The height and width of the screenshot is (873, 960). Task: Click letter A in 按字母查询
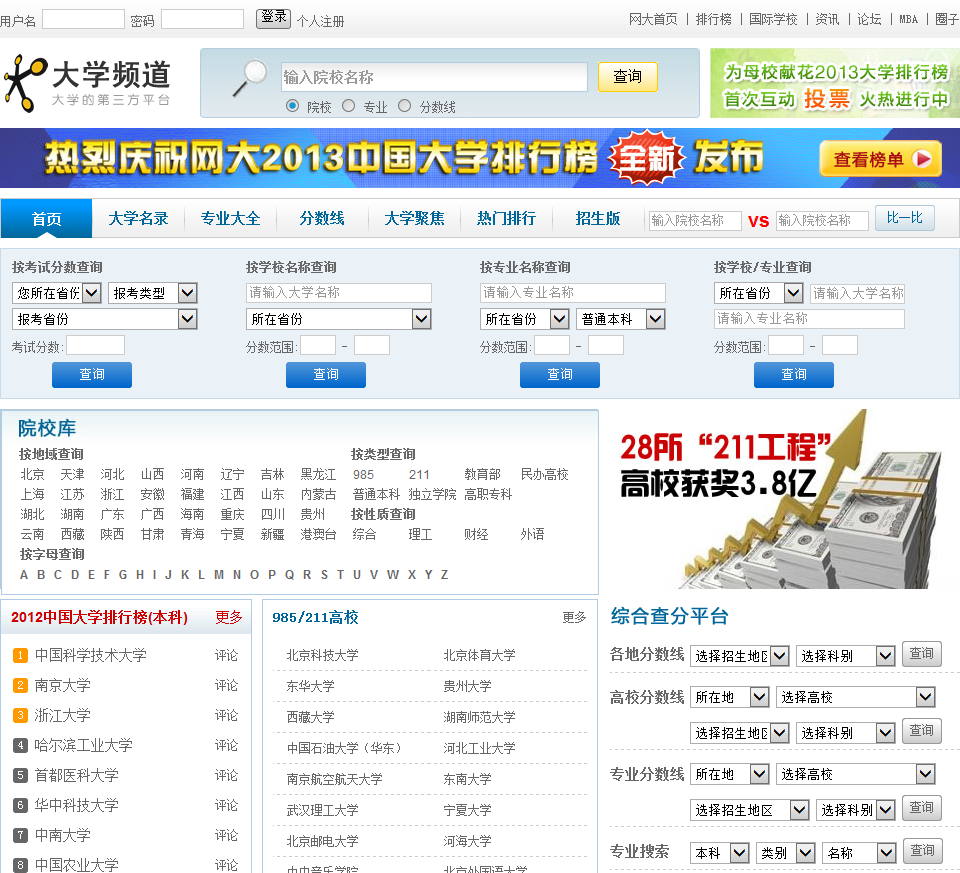click(x=24, y=575)
